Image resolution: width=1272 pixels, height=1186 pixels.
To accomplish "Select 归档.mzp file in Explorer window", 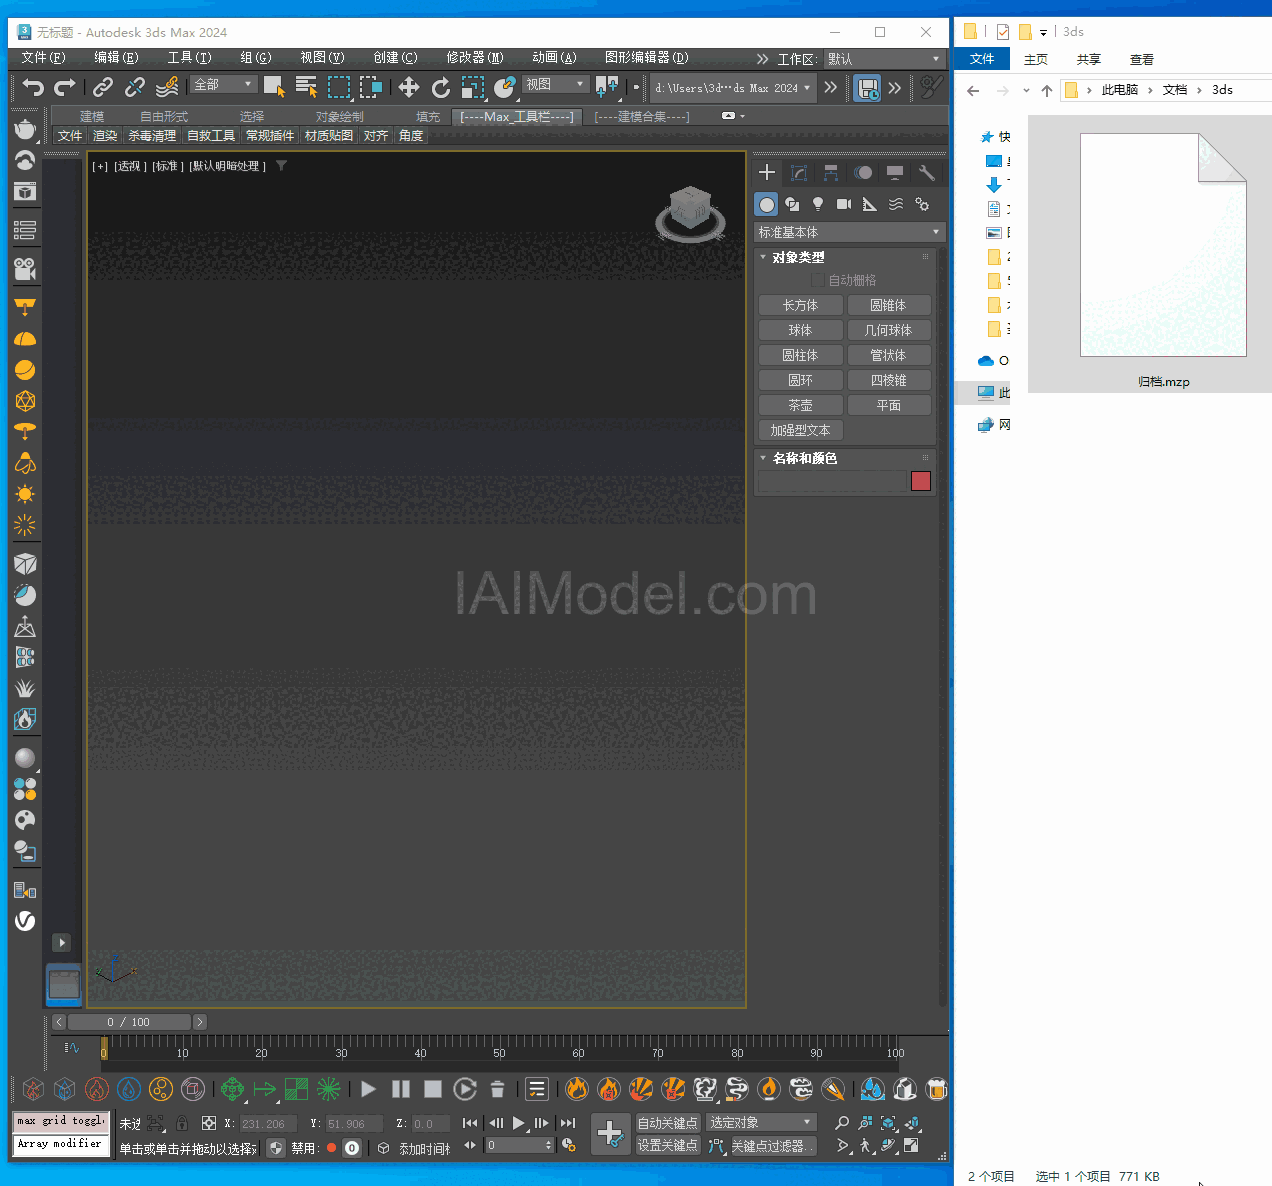I will coord(1163,254).
